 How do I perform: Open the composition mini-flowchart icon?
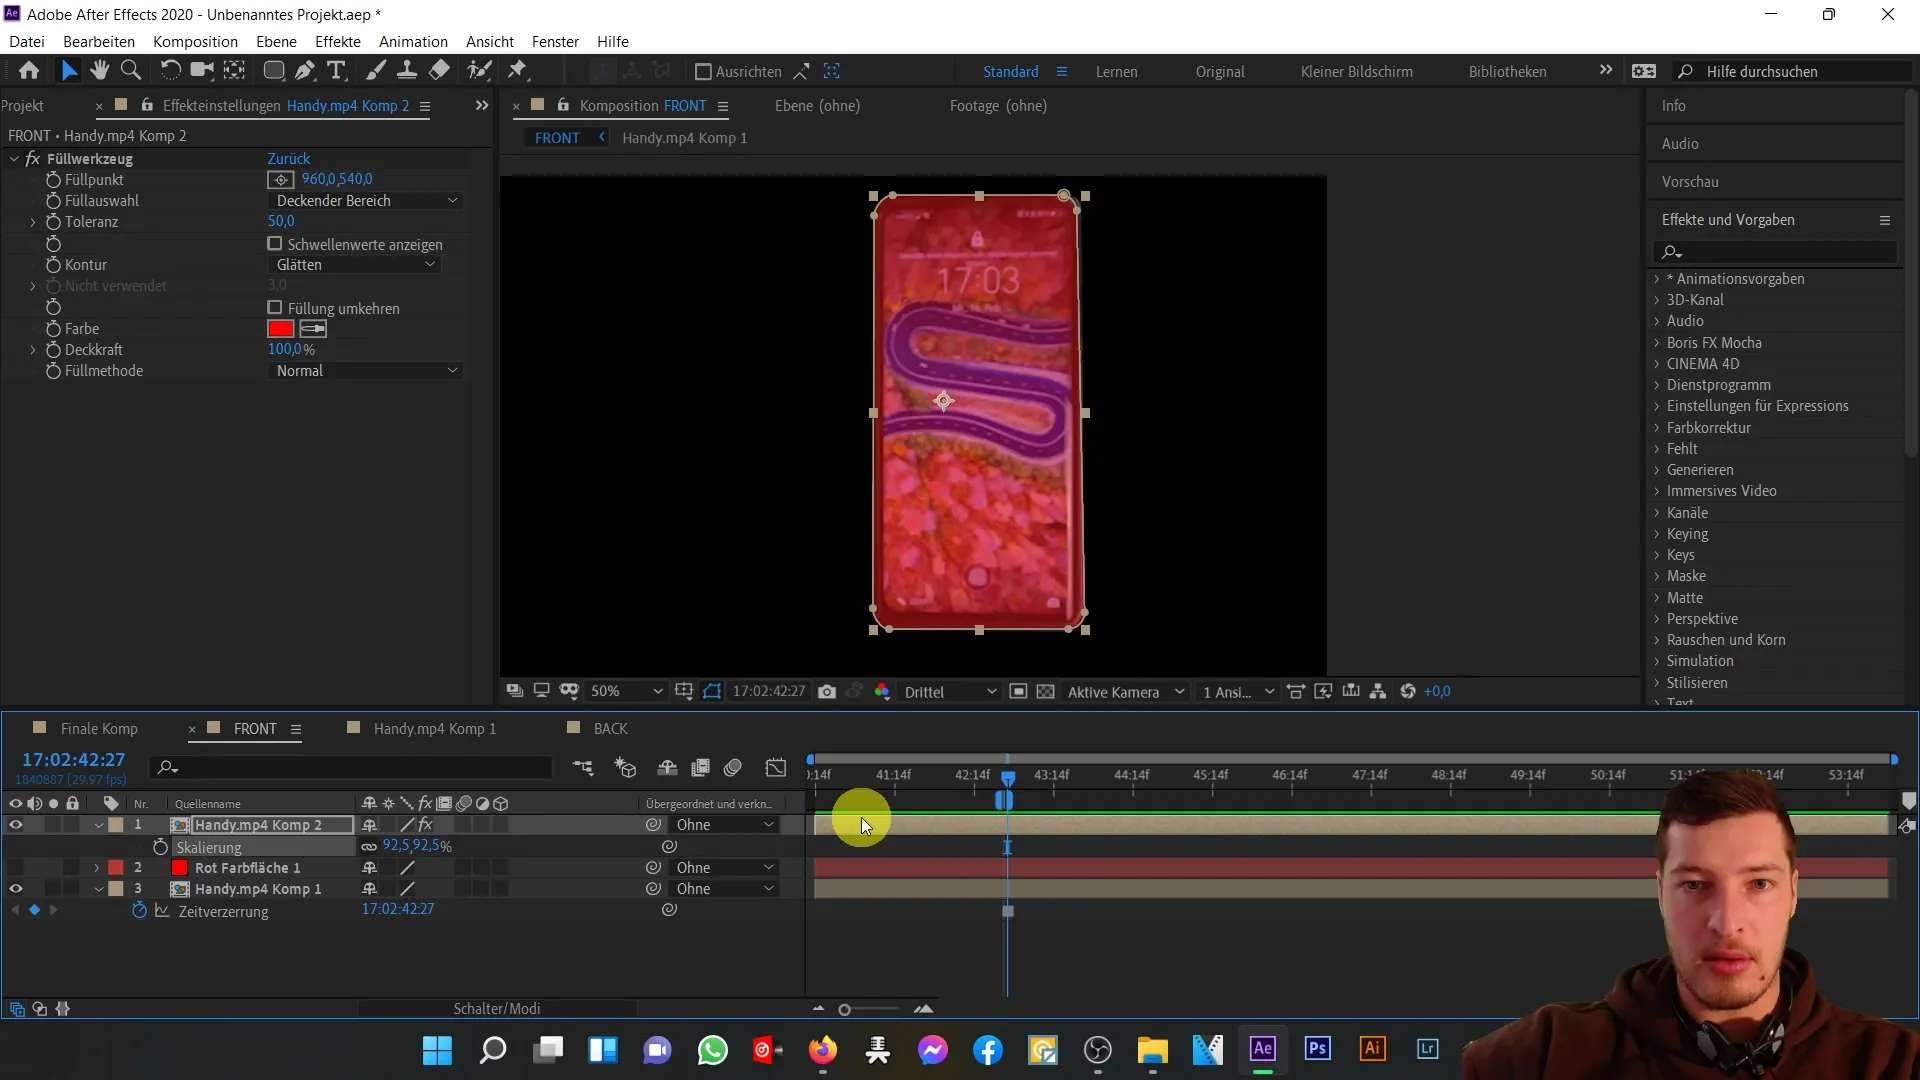coord(583,768)
